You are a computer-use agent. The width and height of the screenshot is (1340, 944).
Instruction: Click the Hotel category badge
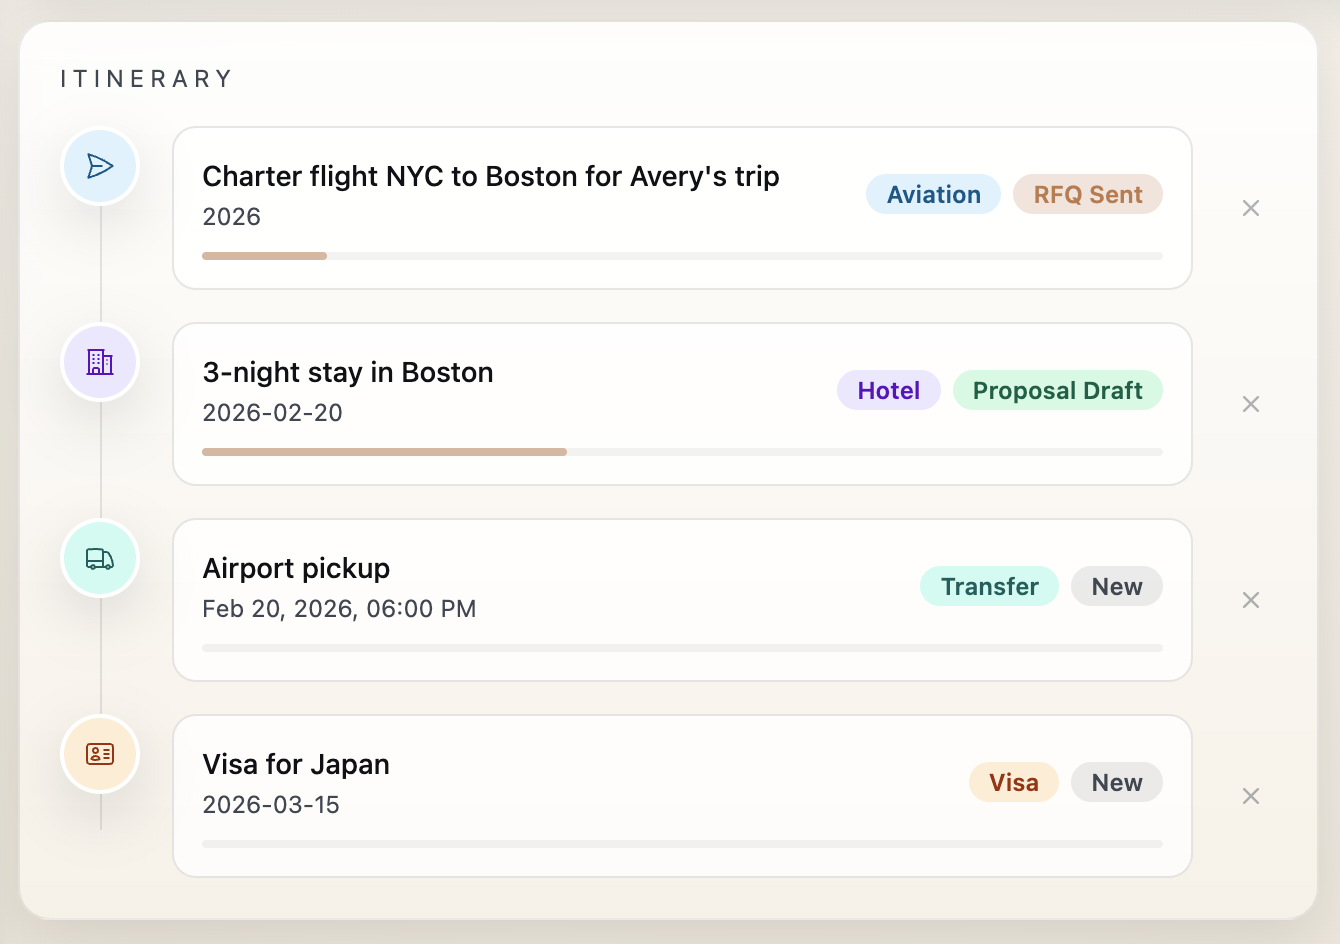point(888,390)
